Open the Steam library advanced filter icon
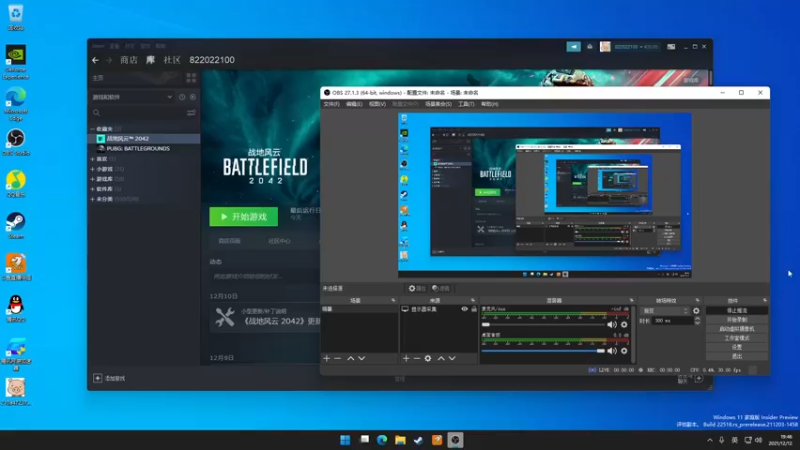Viewport: 800px width, 450px height. (191, 113)
